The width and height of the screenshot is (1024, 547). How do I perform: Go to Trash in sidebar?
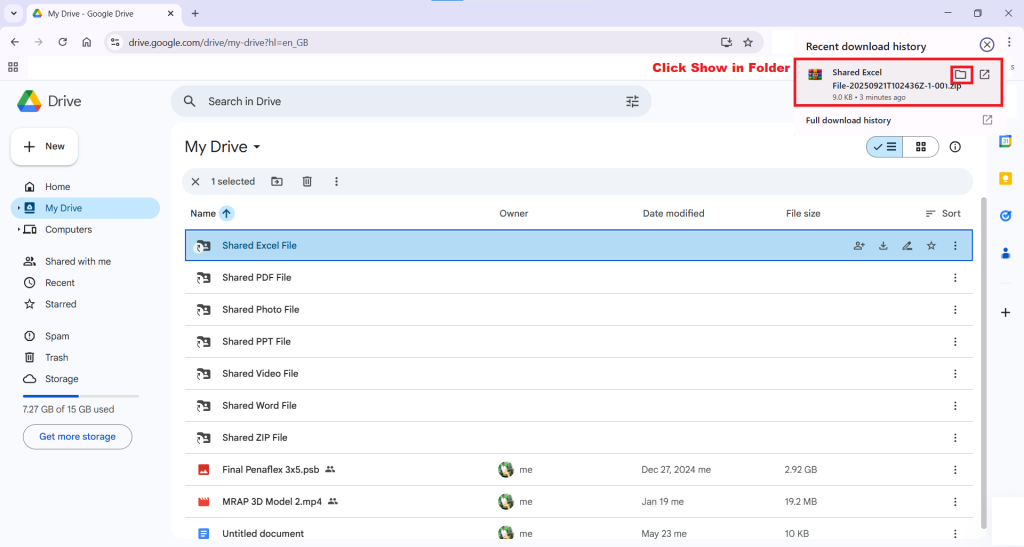pos(56,358)
